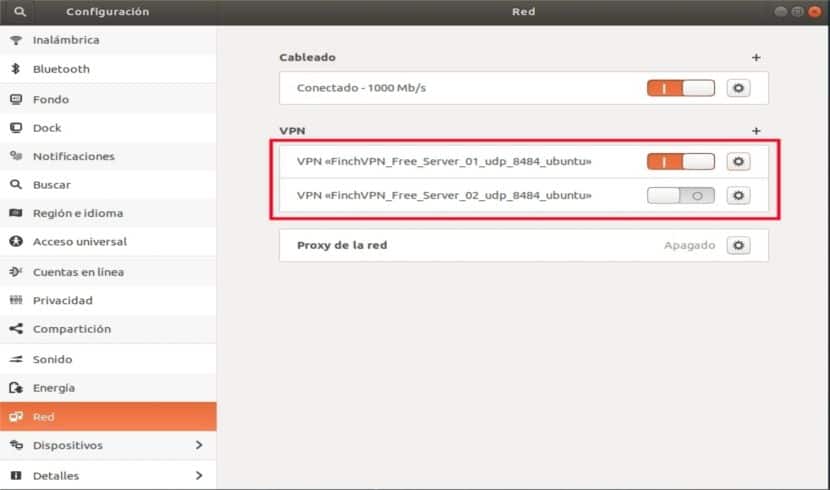Viewport: 830px width, 490px height.
Task: Open gear settings for FinchVPN_Free_Server_02
Action: tap(738, 195)
